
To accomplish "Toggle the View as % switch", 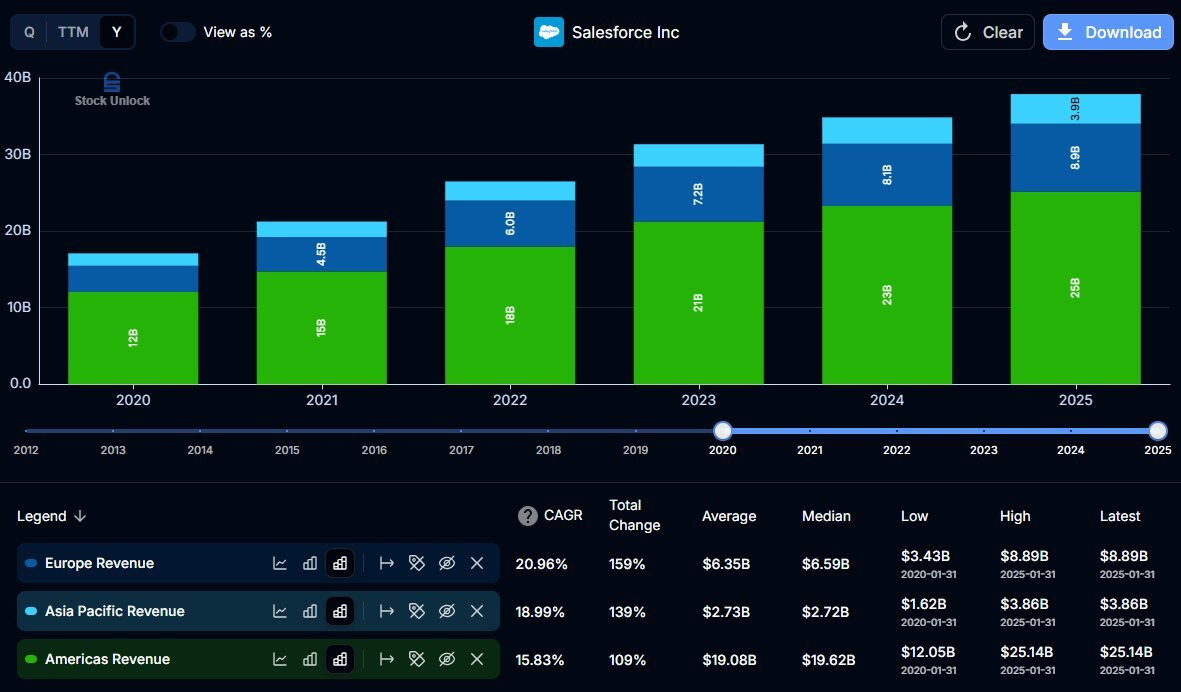I will point(178,32).
